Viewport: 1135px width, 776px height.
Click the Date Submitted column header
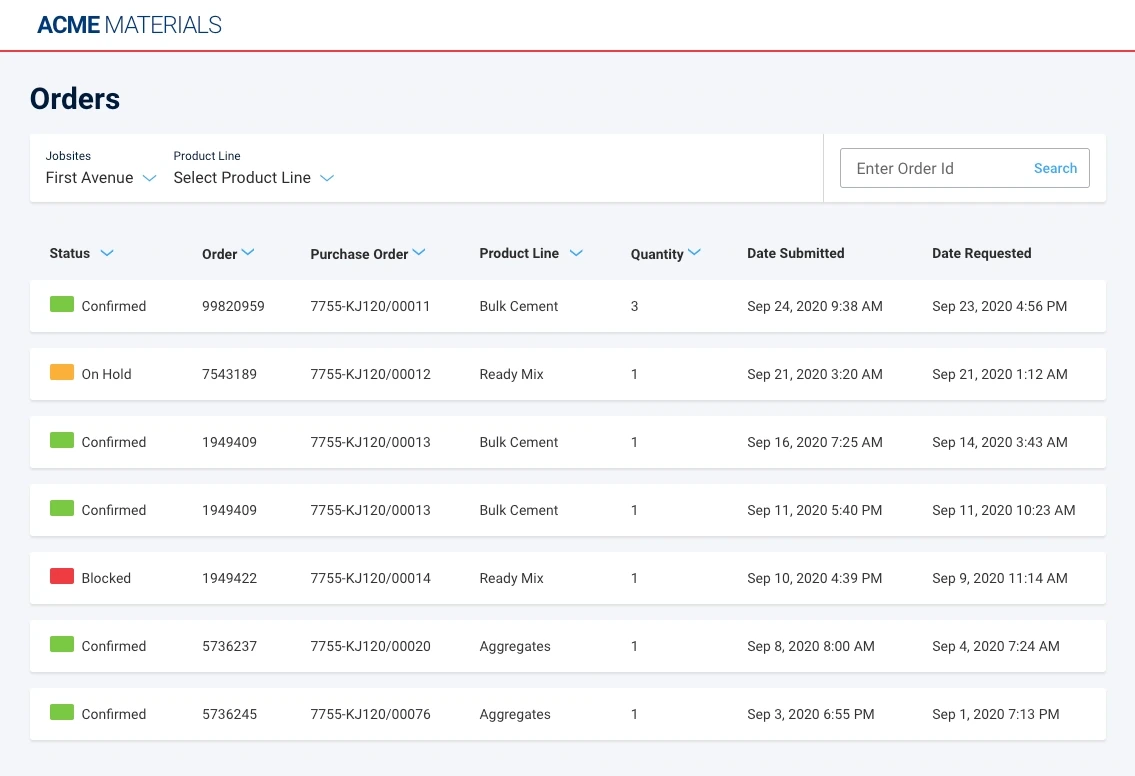point(796,253)
